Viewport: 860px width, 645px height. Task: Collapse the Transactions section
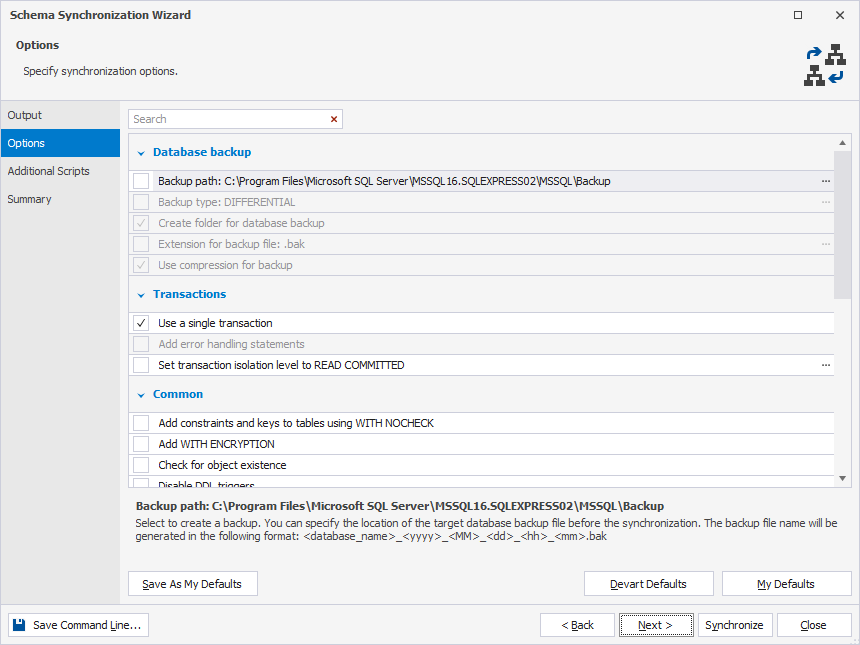click(x=140, y=293)
